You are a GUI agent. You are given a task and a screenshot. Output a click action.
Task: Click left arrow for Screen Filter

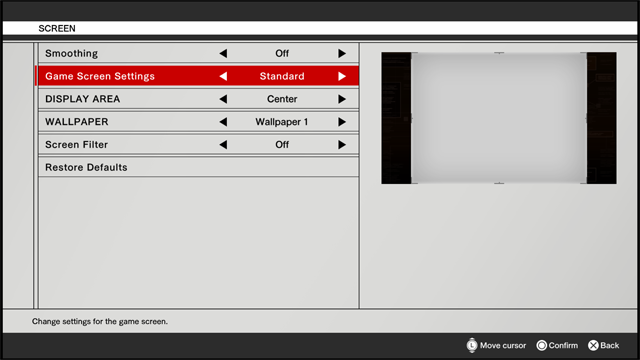click(x=223, y=145)
